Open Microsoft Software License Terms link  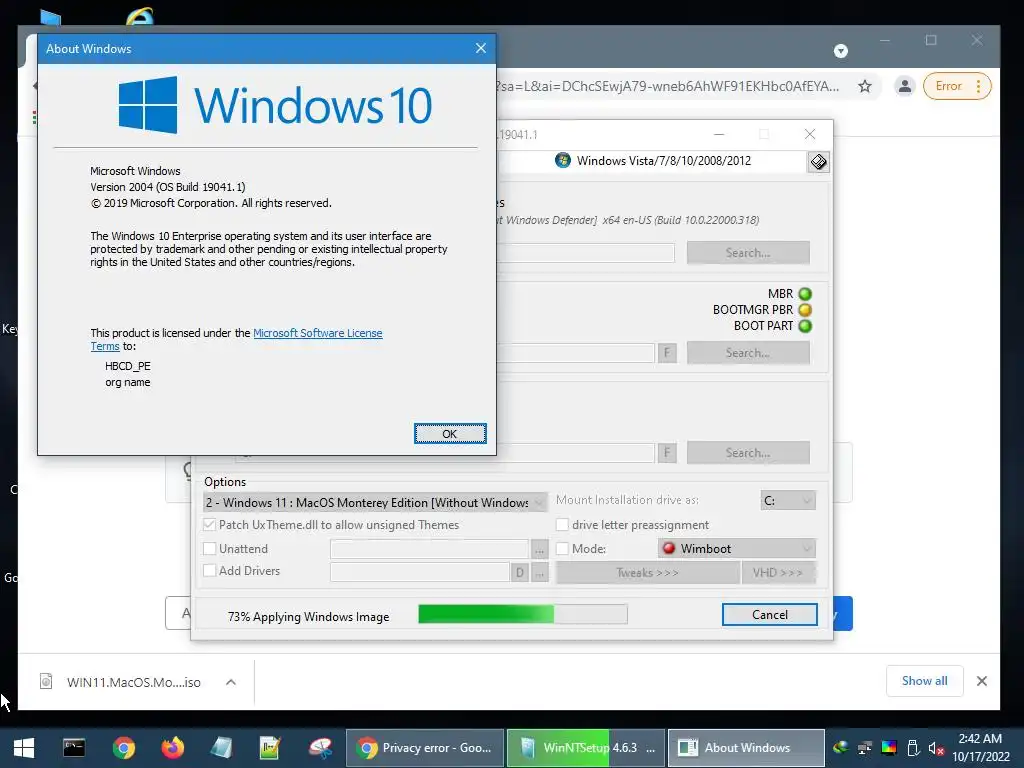pos(317,333)
